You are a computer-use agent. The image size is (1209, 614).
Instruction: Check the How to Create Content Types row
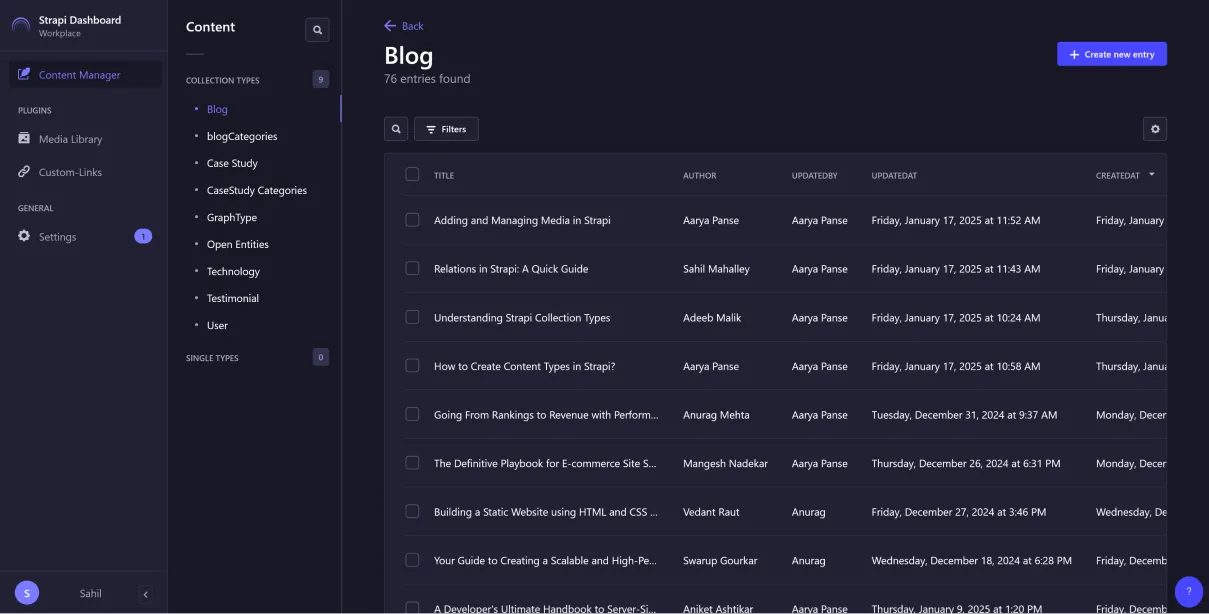pos(412,365)
